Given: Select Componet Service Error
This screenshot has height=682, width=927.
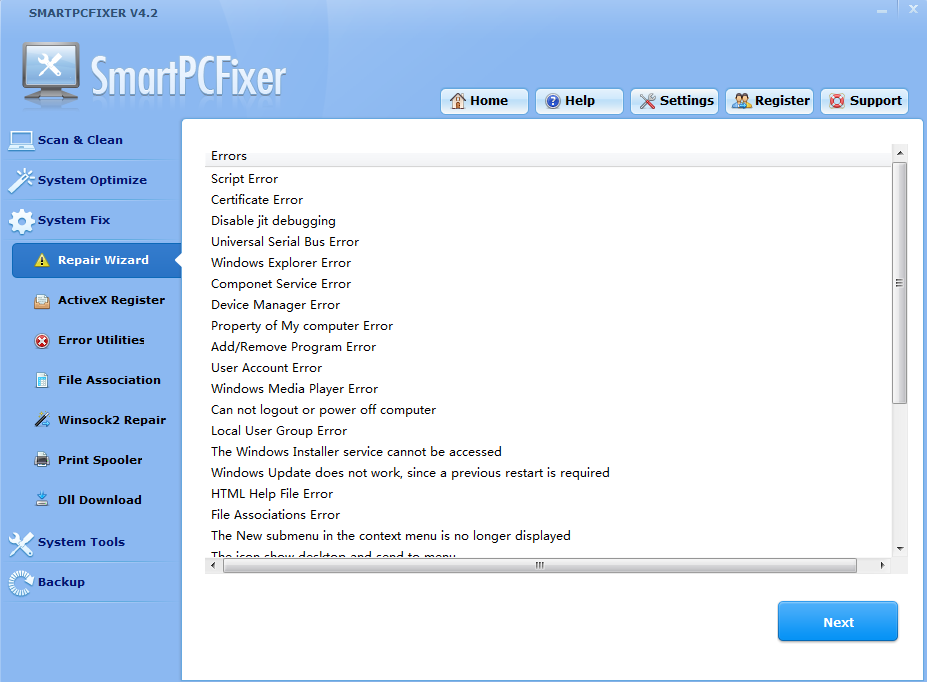Looking at the screenshot, I should (x=281, y=284).
